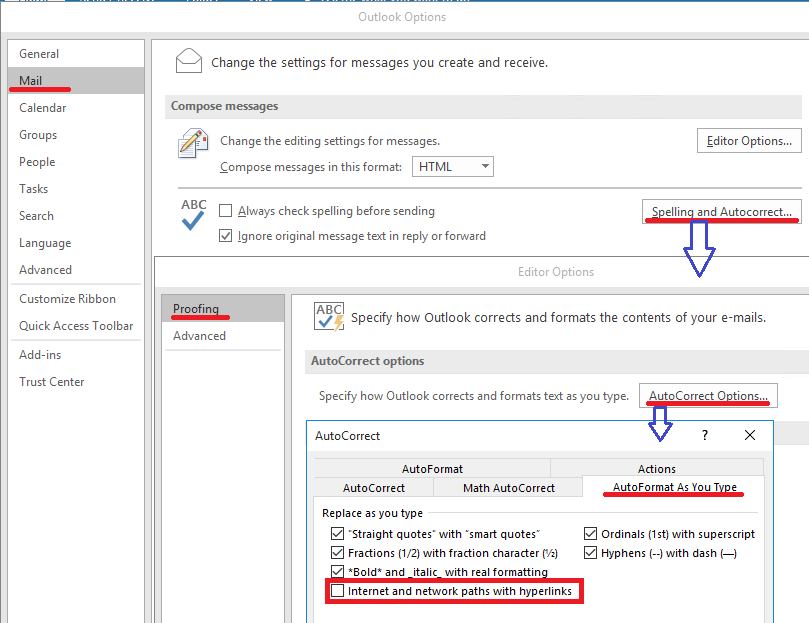The image size is (809, 623).
Task: Open the Groups options category
Action: pos(76,135)
